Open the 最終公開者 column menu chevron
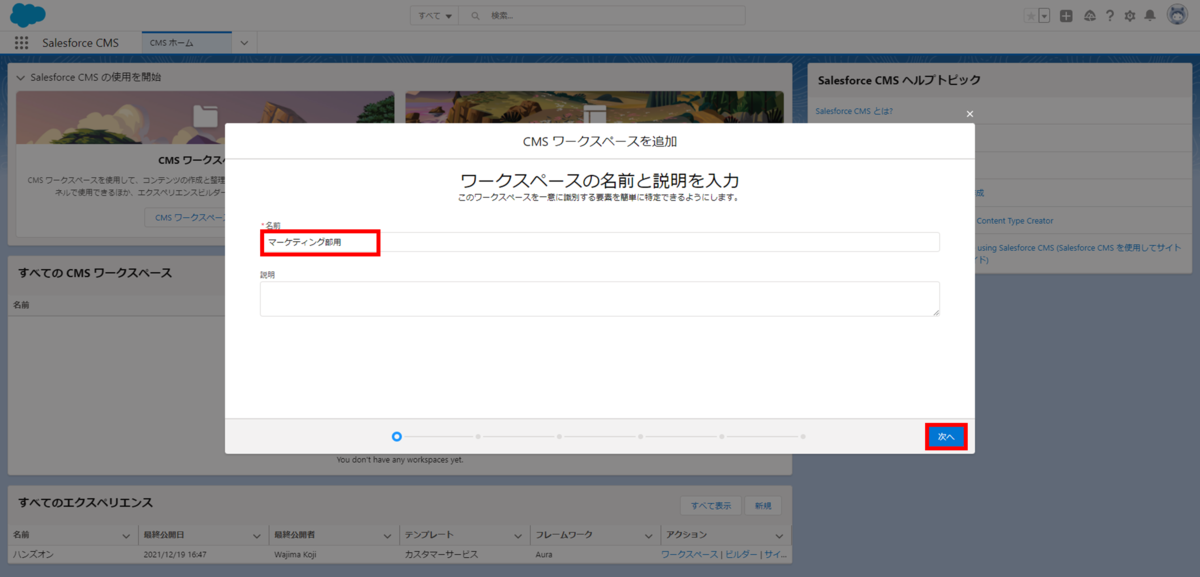The width and height of the screenshot is (1200, 577). click(x=386, y=535)
